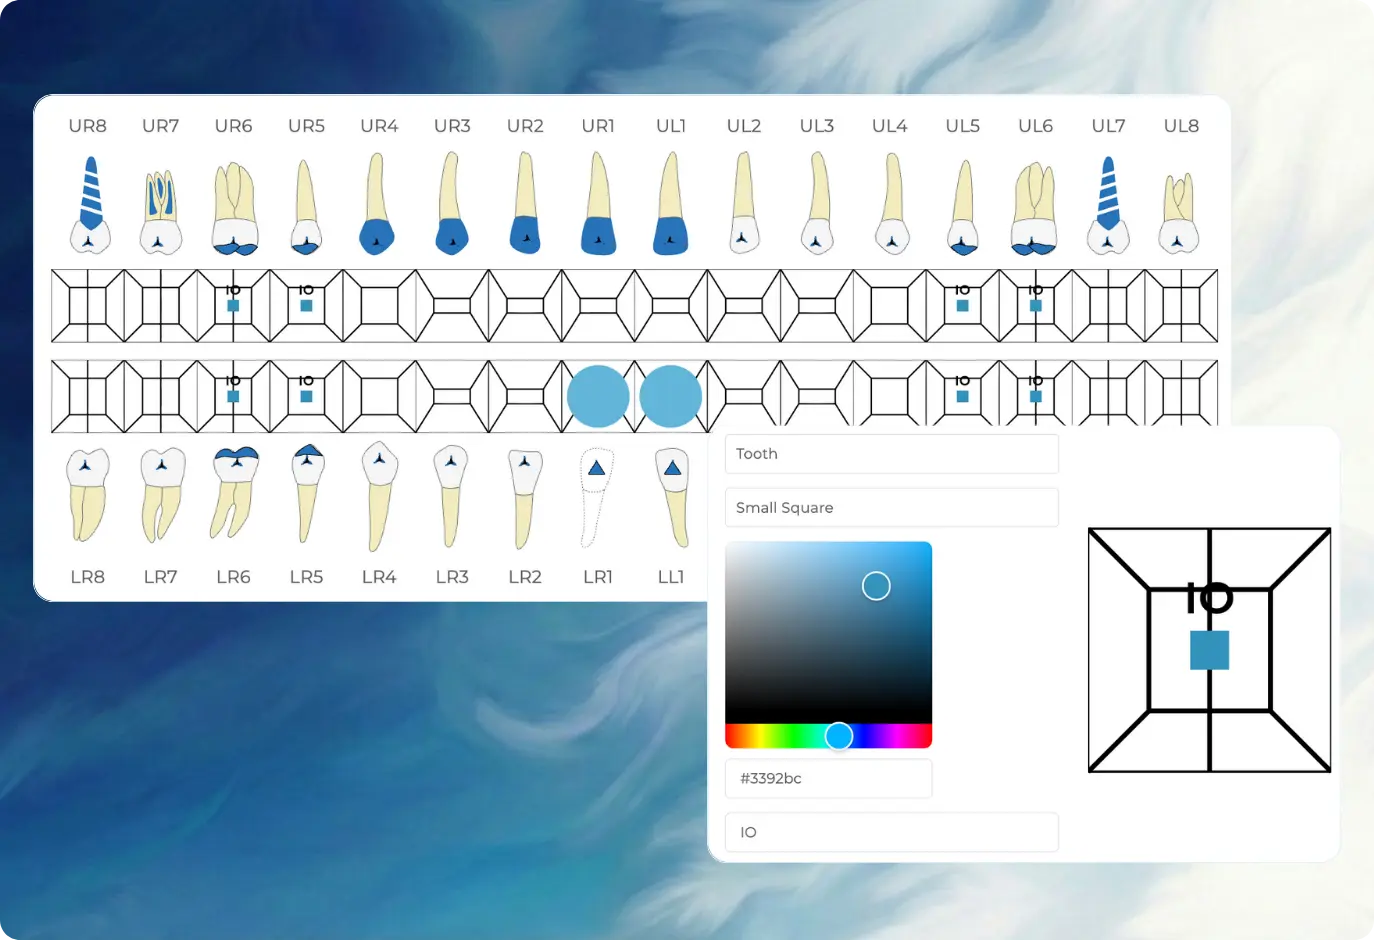Click the #3392bc hex color field
The width and height of the screenshot is (1374, 940).
[828, 778]
